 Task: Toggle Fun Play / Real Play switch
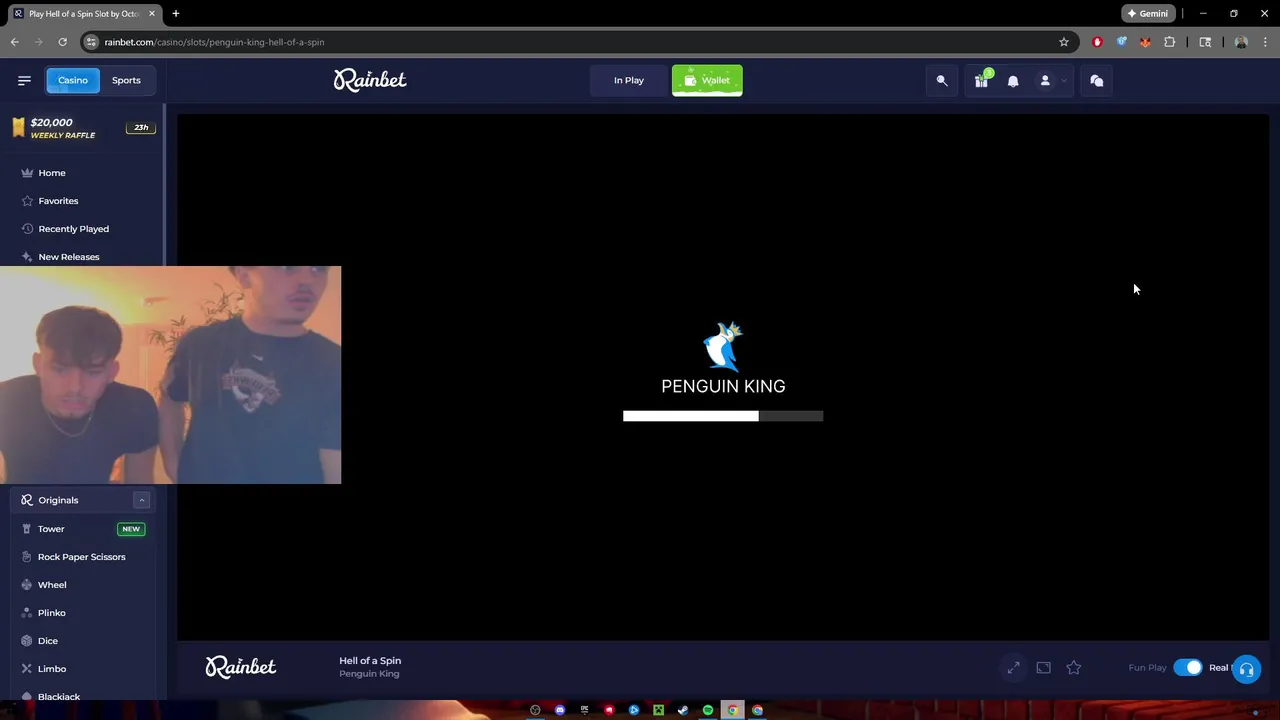coord(1188,667)
